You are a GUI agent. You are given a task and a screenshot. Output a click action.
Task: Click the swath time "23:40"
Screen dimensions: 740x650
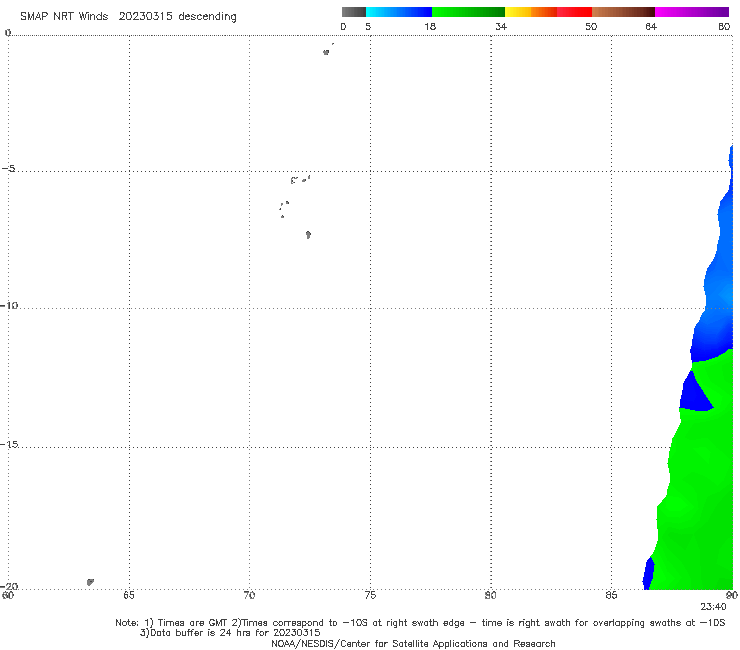713,607
